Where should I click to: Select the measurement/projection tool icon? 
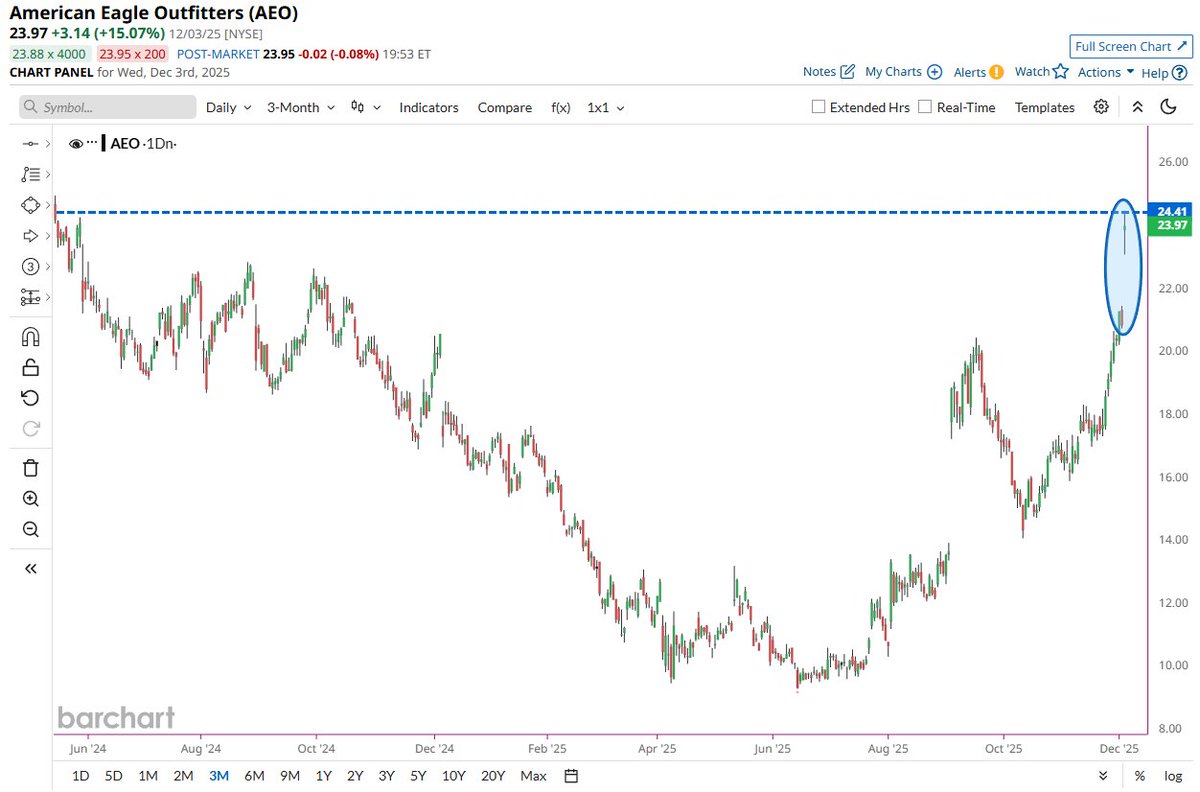pos(29,297)
